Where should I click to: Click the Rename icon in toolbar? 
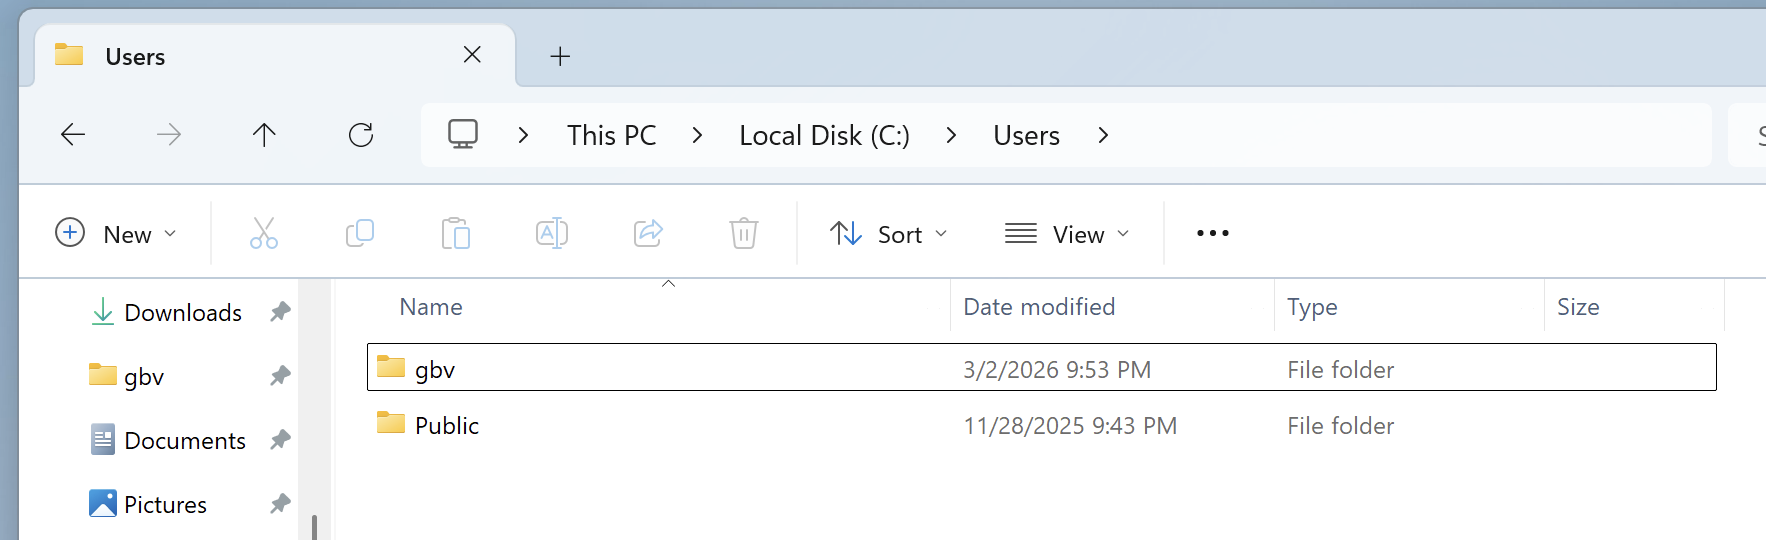coord(552,234)
